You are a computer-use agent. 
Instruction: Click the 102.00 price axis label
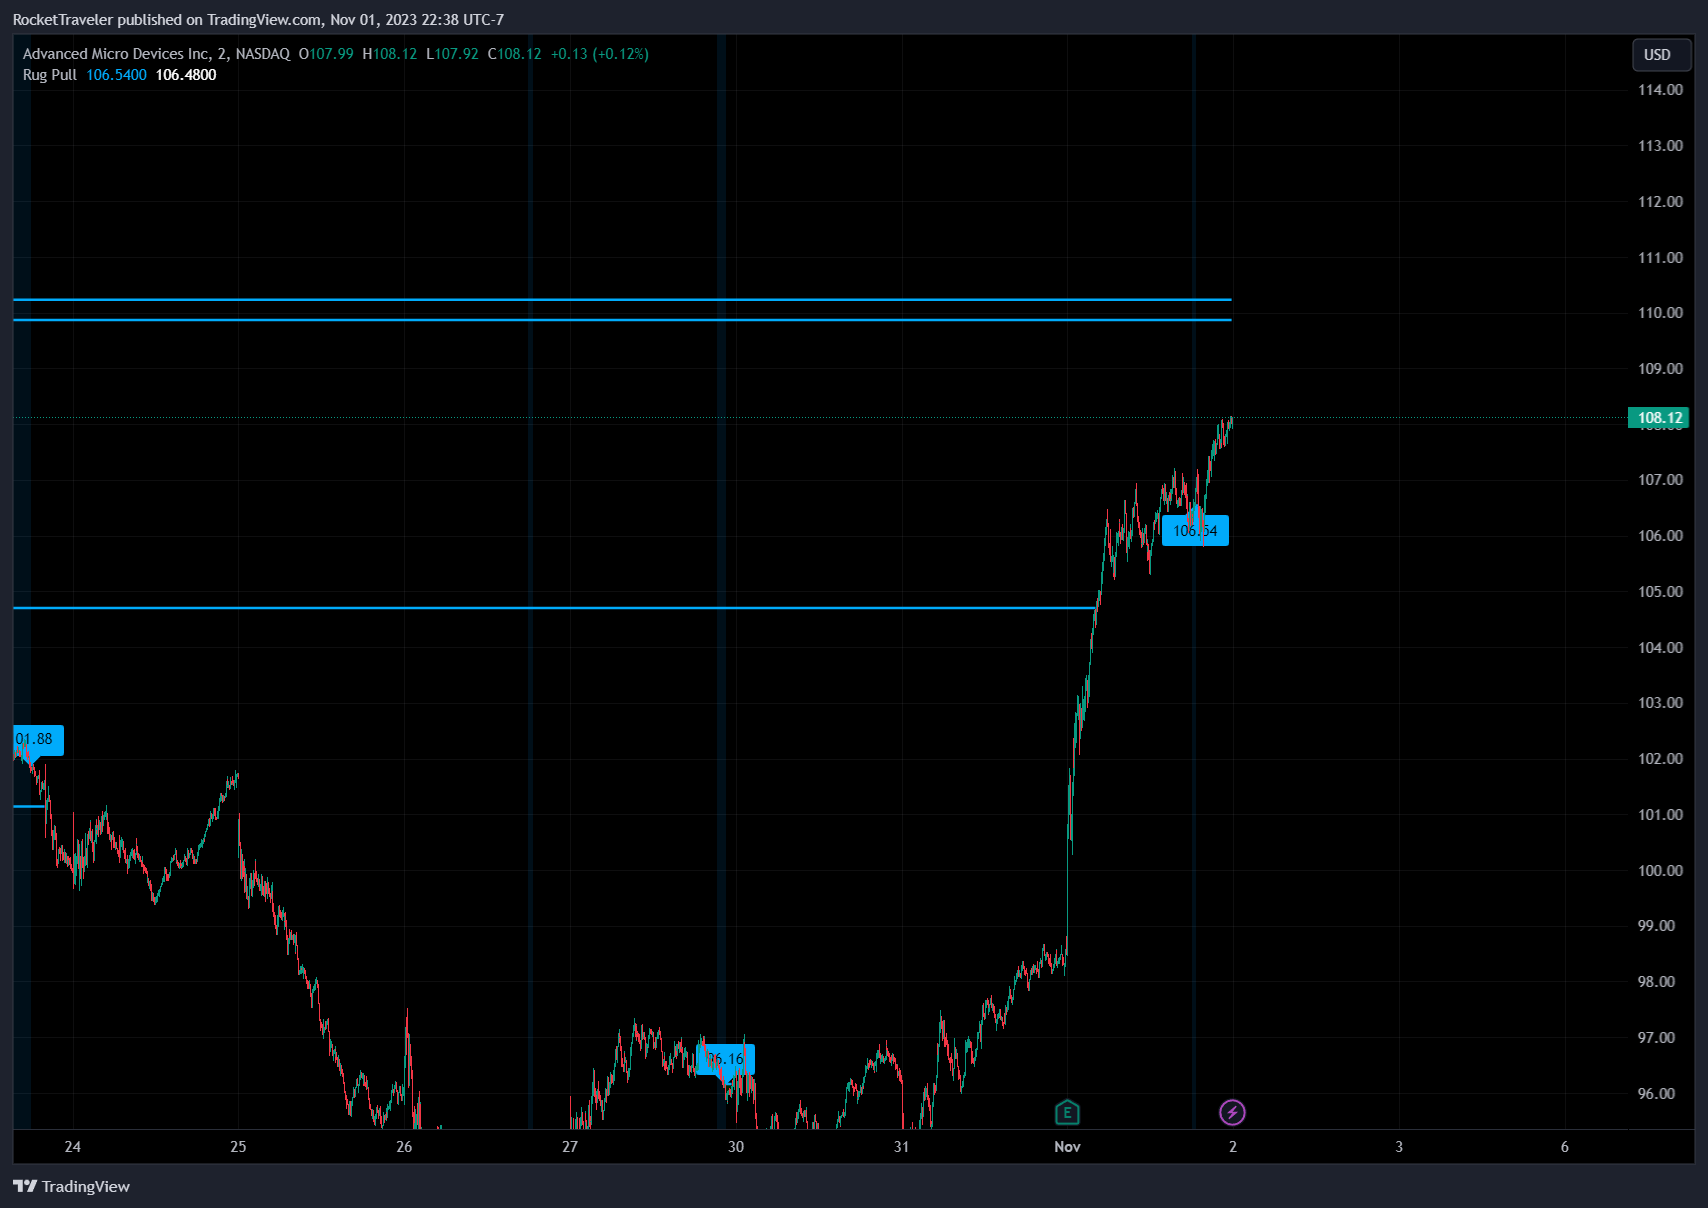tap(1660, 759)
